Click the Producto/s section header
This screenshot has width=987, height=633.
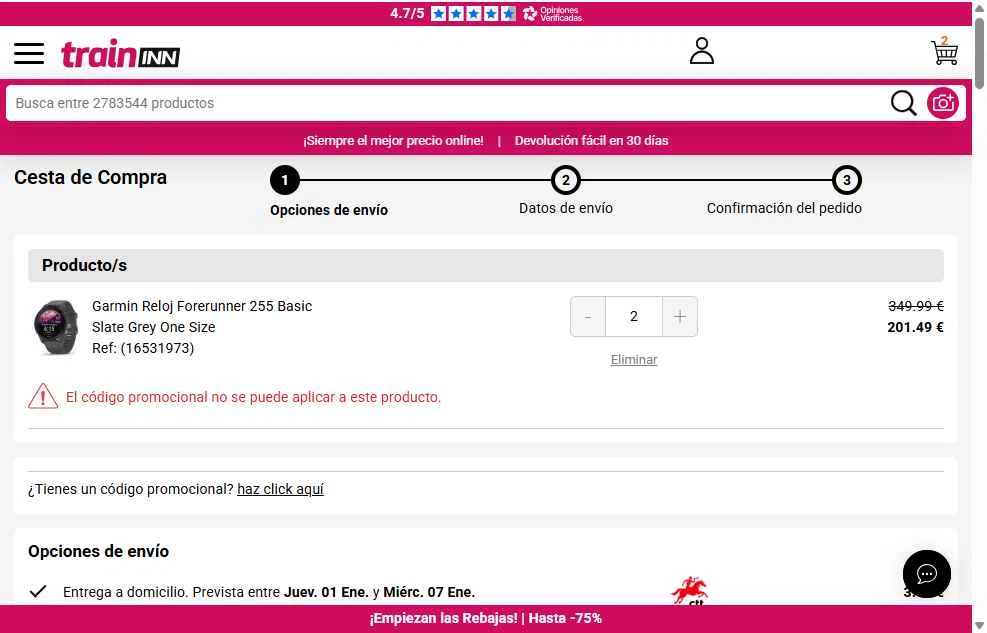point(485,266)
